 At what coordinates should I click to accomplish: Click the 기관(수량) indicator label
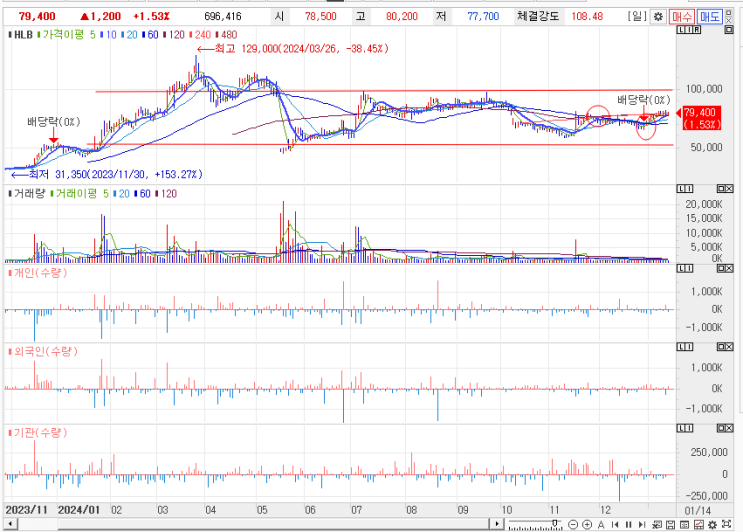(40, 433)
